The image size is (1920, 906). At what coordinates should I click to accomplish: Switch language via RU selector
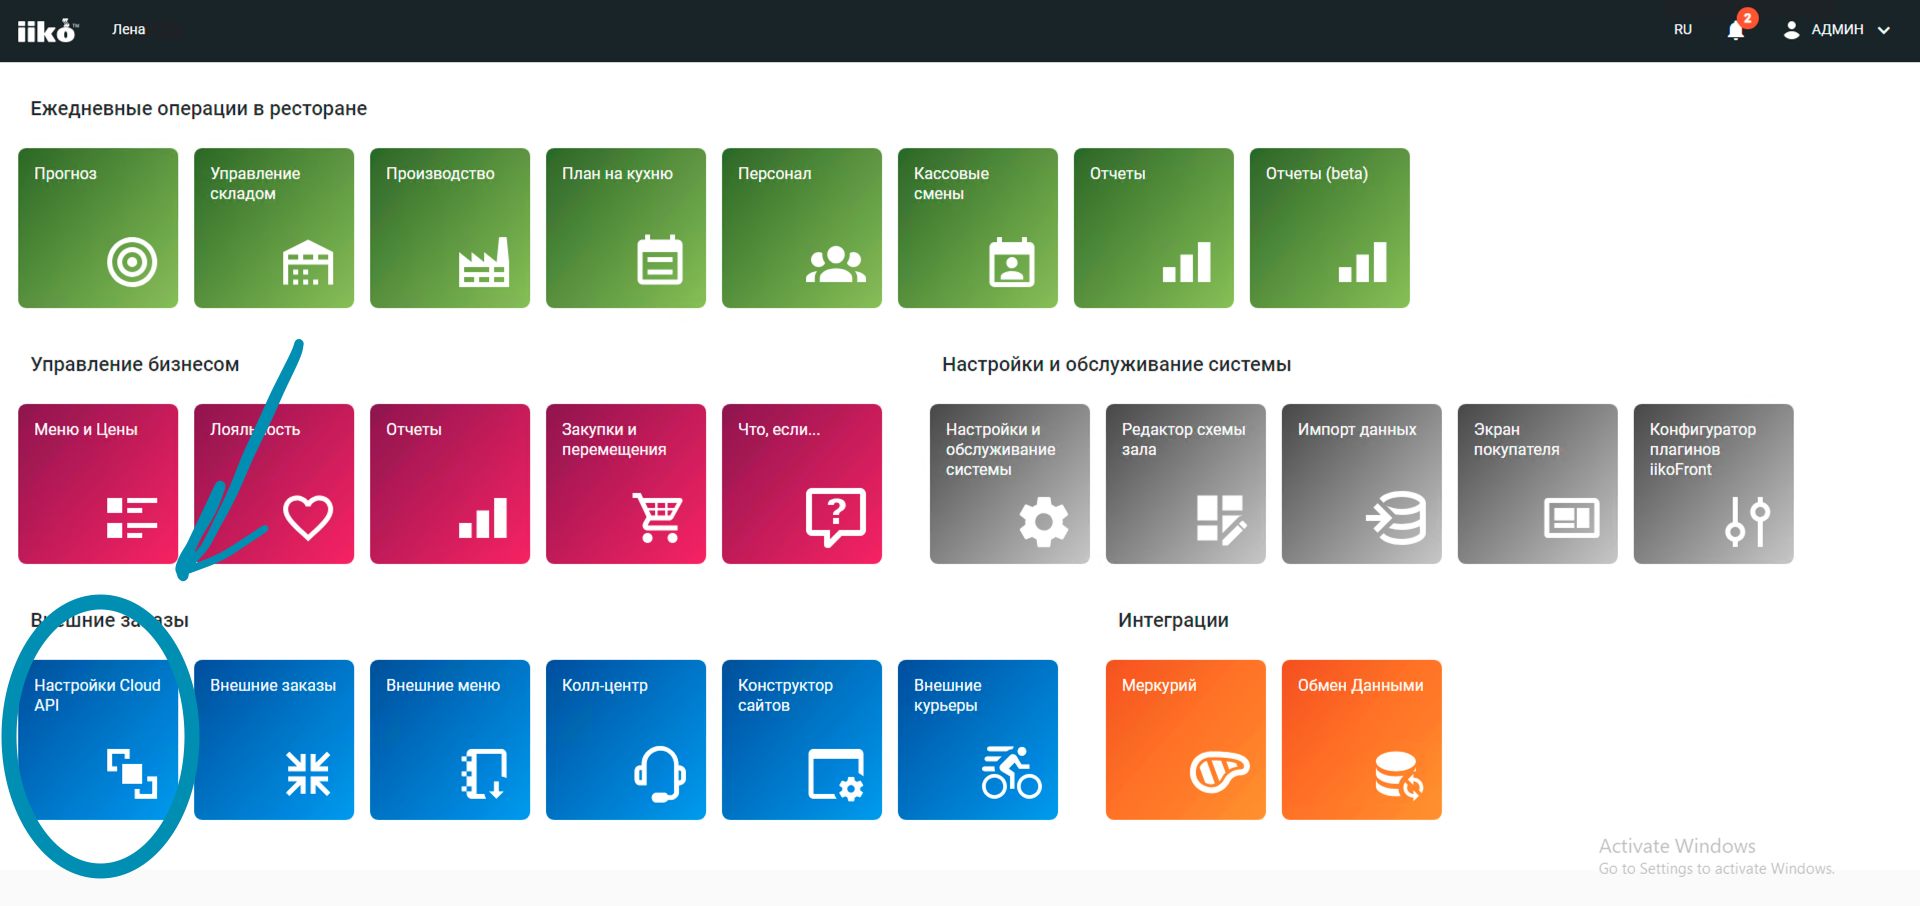pyautogui.click(x=1683, y=30)
